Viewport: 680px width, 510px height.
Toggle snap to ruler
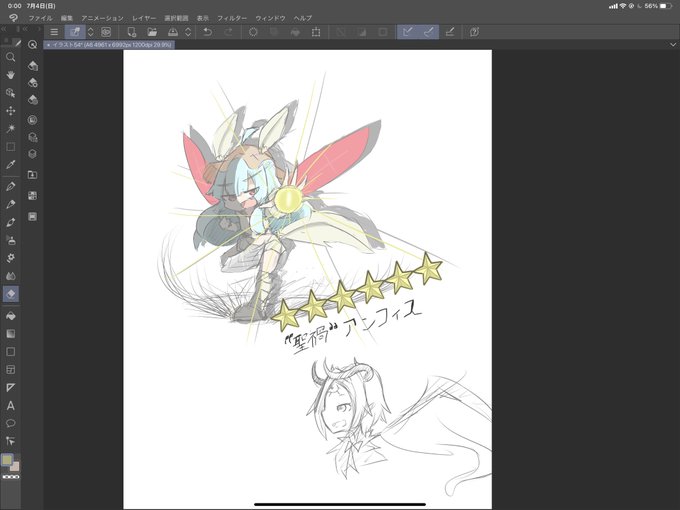(x=408, y=32)
